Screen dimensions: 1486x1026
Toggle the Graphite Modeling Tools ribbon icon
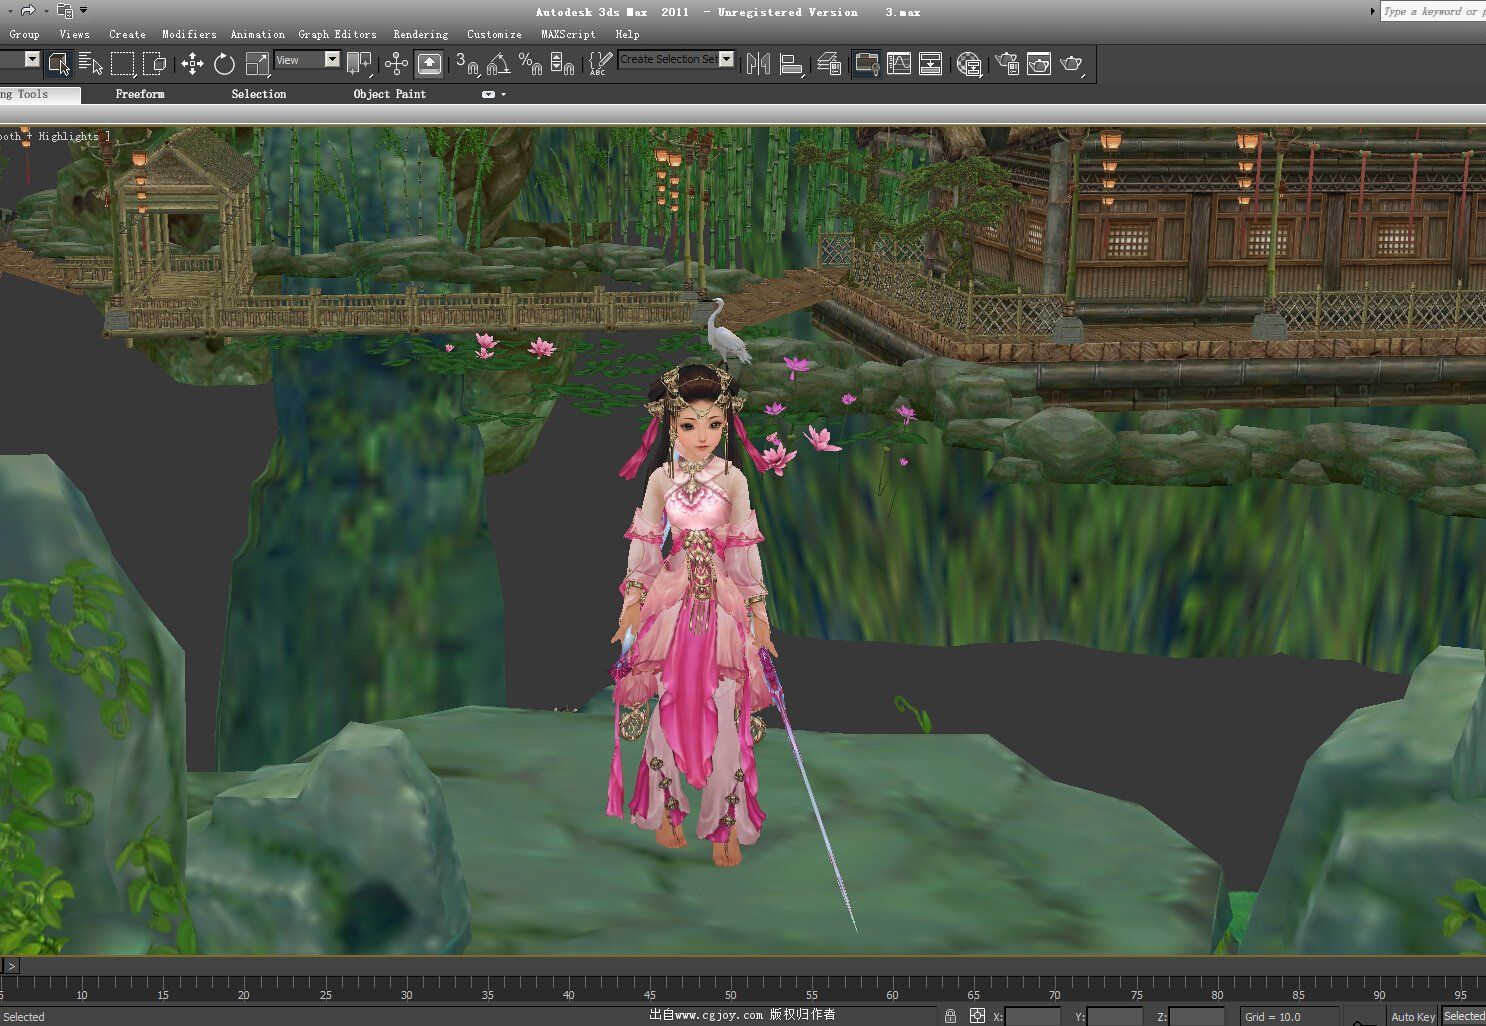pyautogui.click(x=866, y=64)
